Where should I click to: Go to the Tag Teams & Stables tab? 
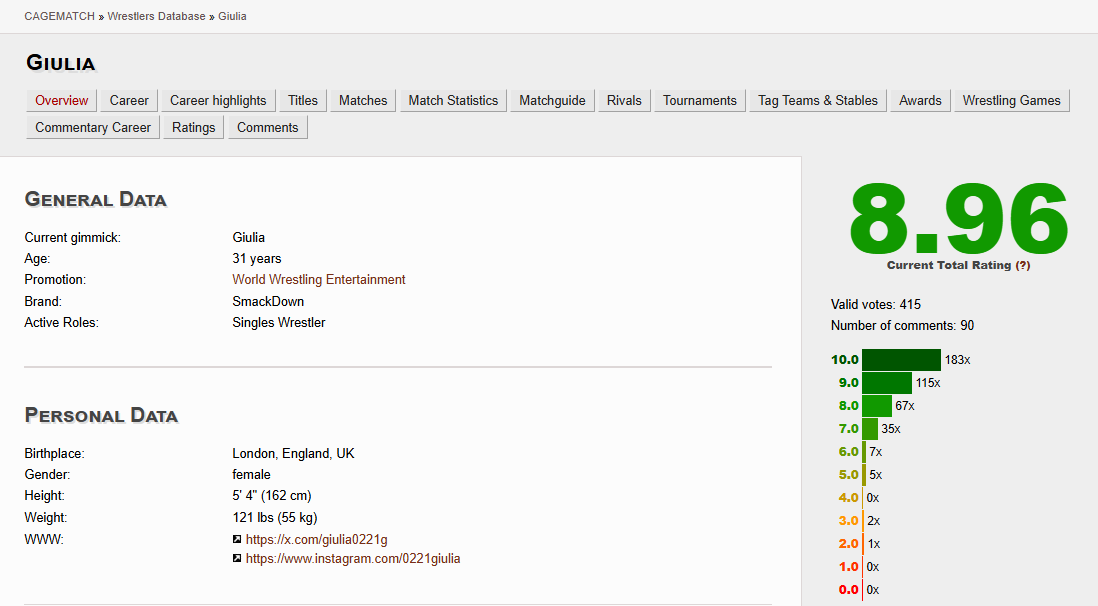pos(817,100)
